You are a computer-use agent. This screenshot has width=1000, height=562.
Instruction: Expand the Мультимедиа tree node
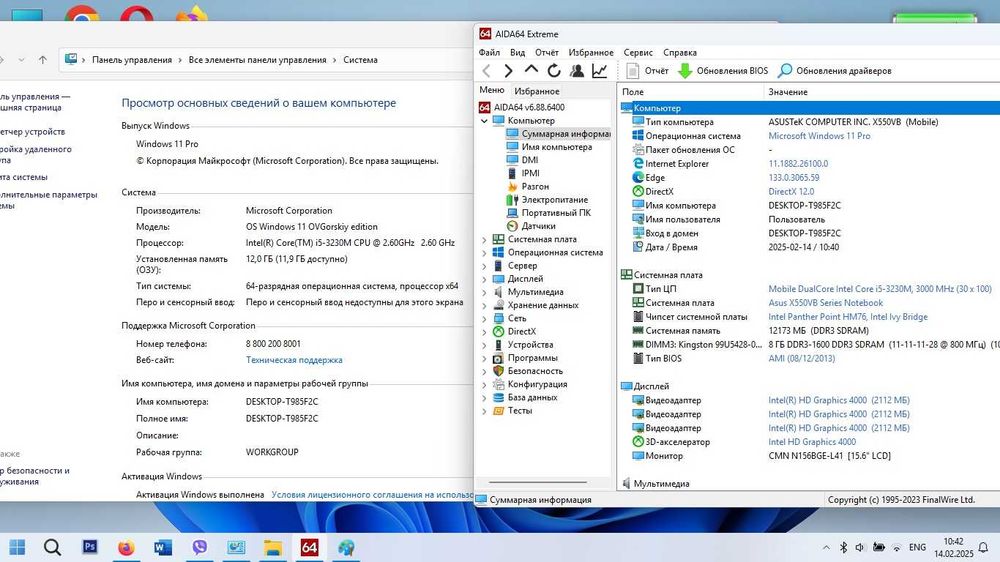(484, 292)
